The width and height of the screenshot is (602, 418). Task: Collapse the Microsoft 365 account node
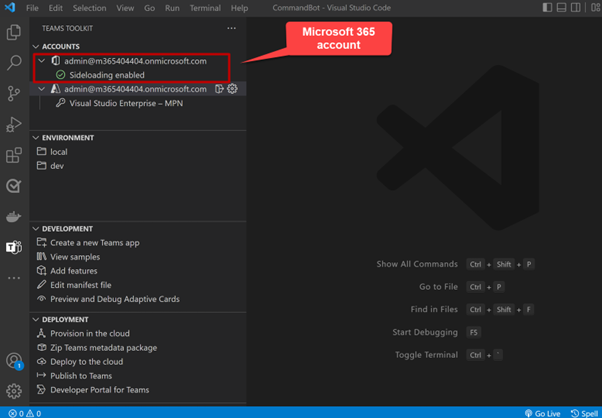(x=42, y=61)
